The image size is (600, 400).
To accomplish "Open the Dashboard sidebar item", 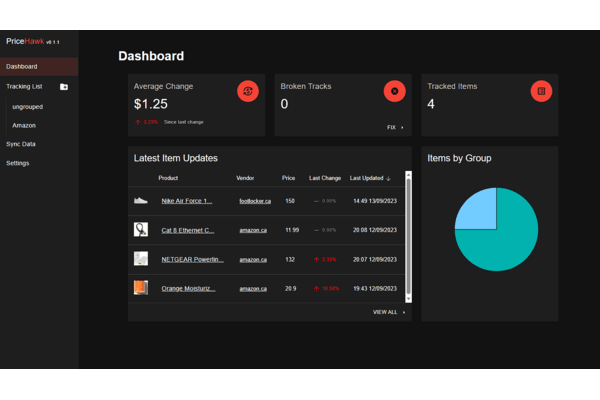I will click(x=39, y=67).
